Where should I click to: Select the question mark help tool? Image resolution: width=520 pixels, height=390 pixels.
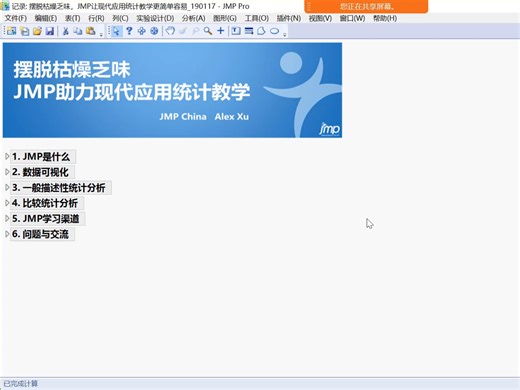coord(129,31)
